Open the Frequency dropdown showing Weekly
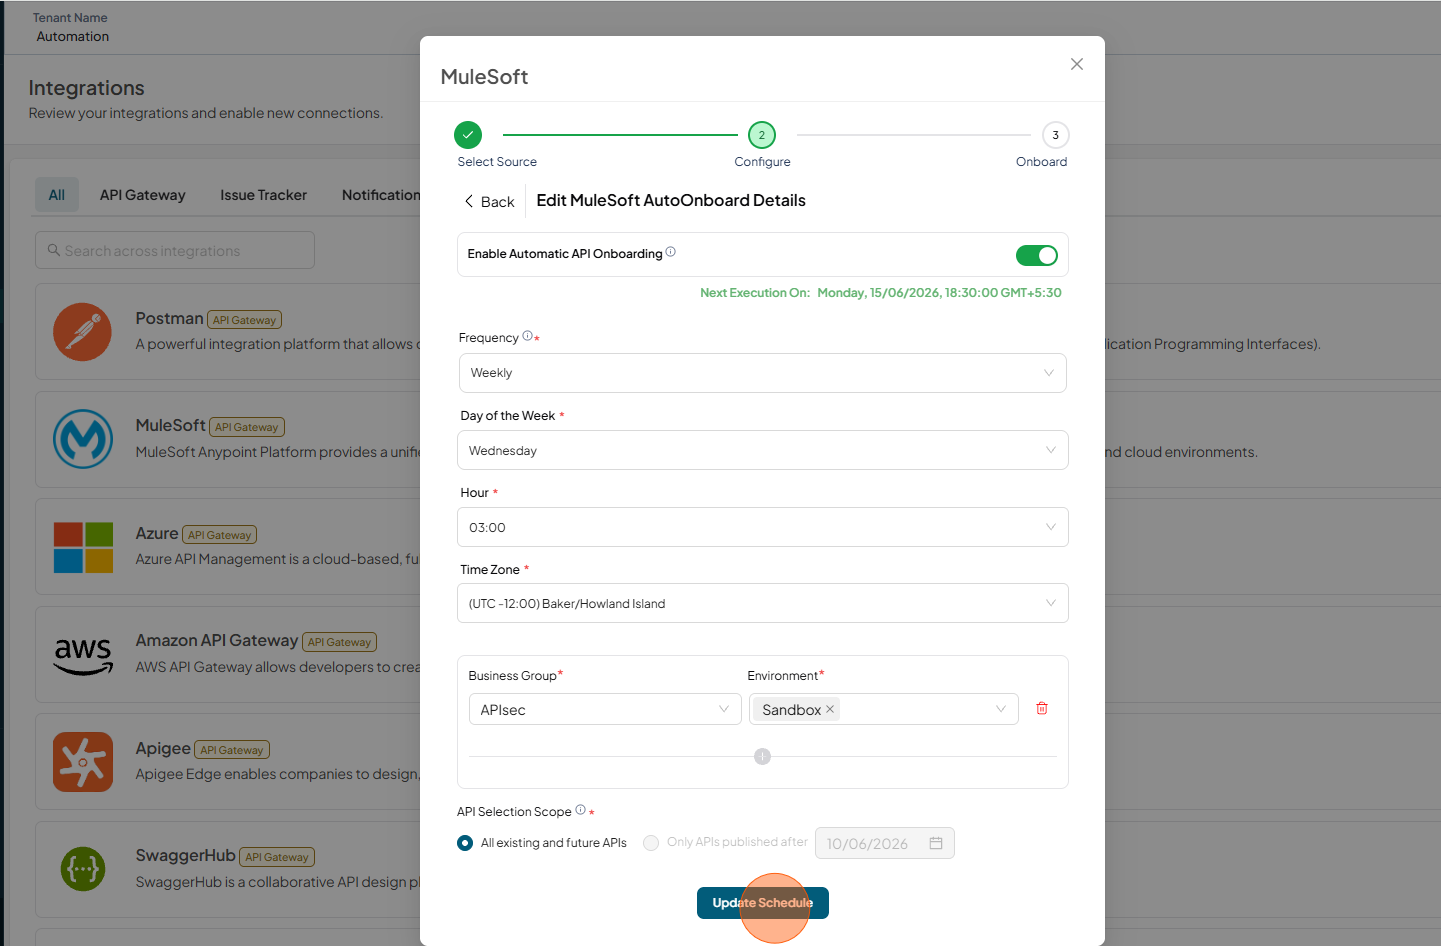This screenshot has height=946, width=1441. tap(763, 373)
